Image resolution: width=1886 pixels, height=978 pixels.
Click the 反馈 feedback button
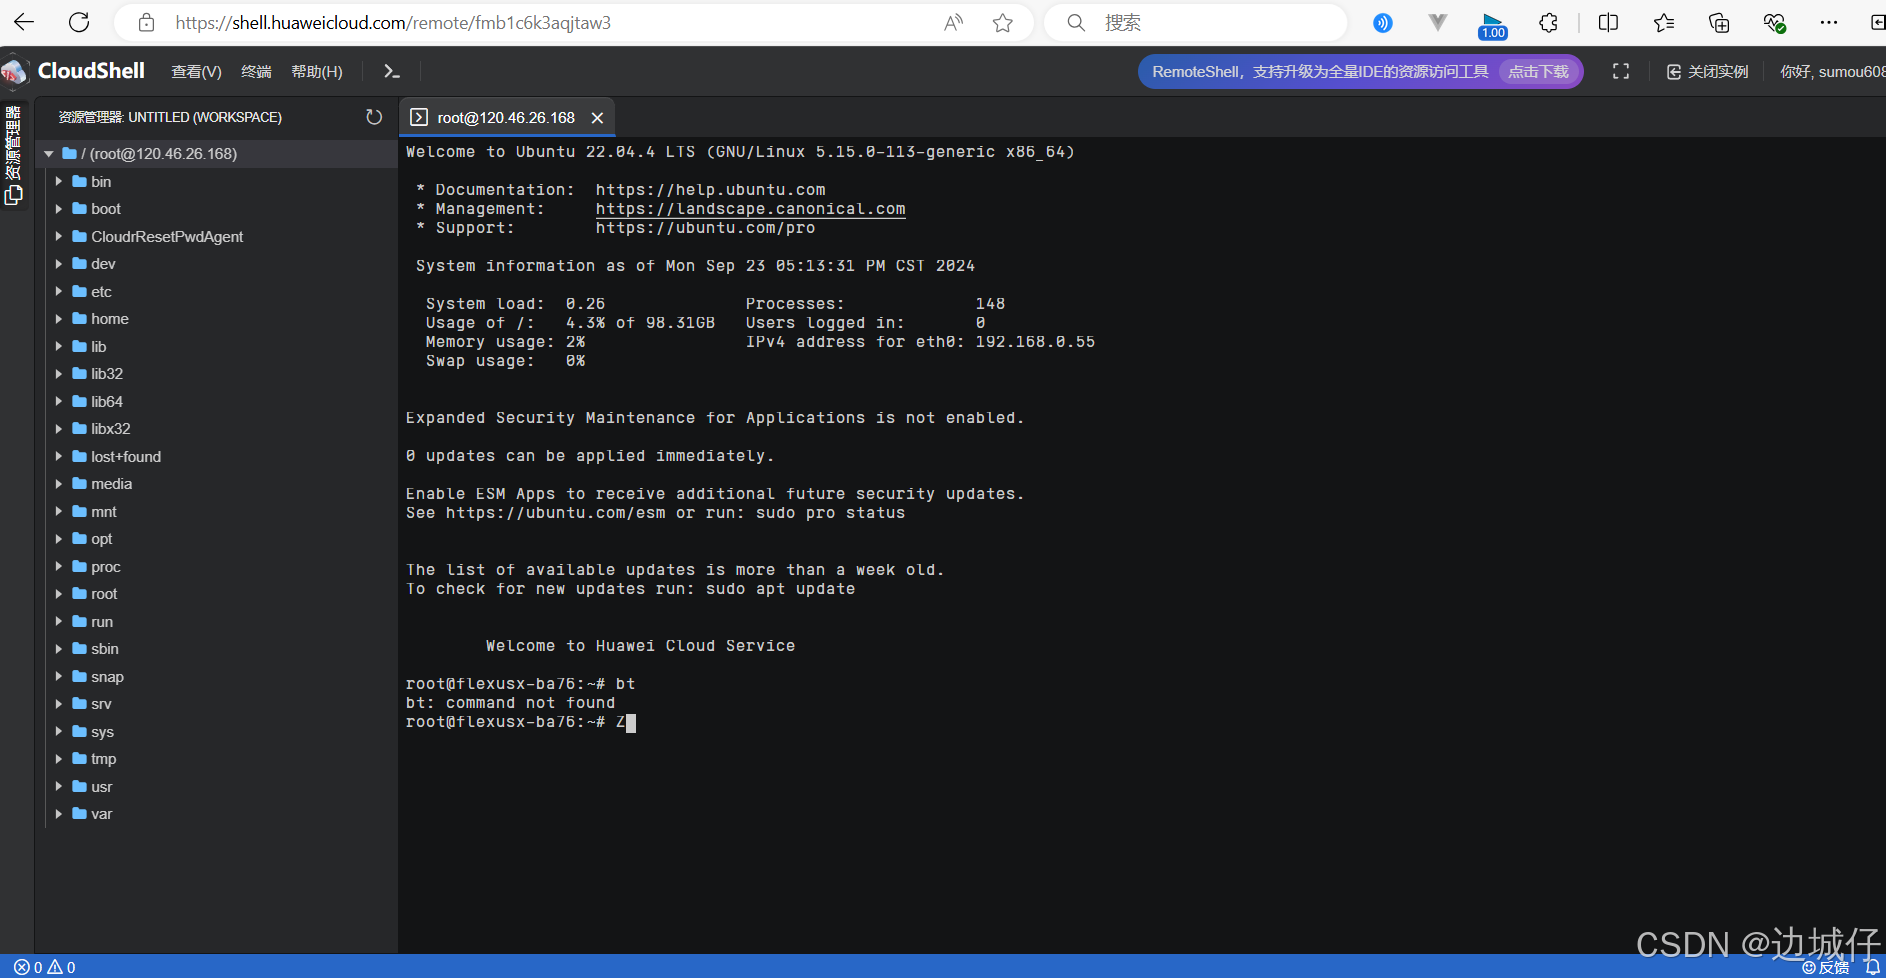tap(1826, 967)
